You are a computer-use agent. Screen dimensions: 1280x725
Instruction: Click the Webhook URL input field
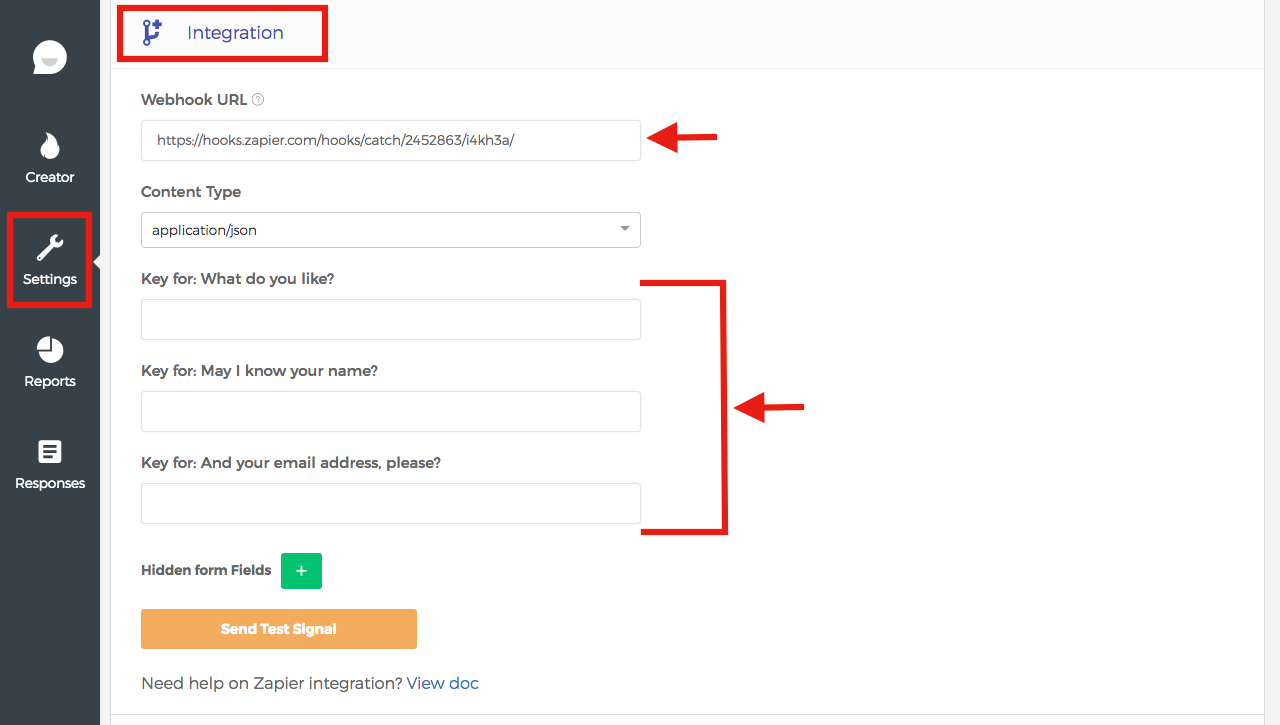(x=391, y=140)
